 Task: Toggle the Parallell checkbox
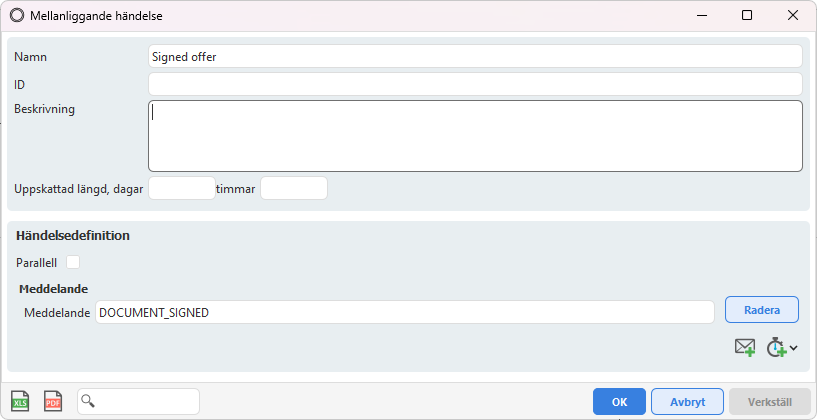[73, 262]
